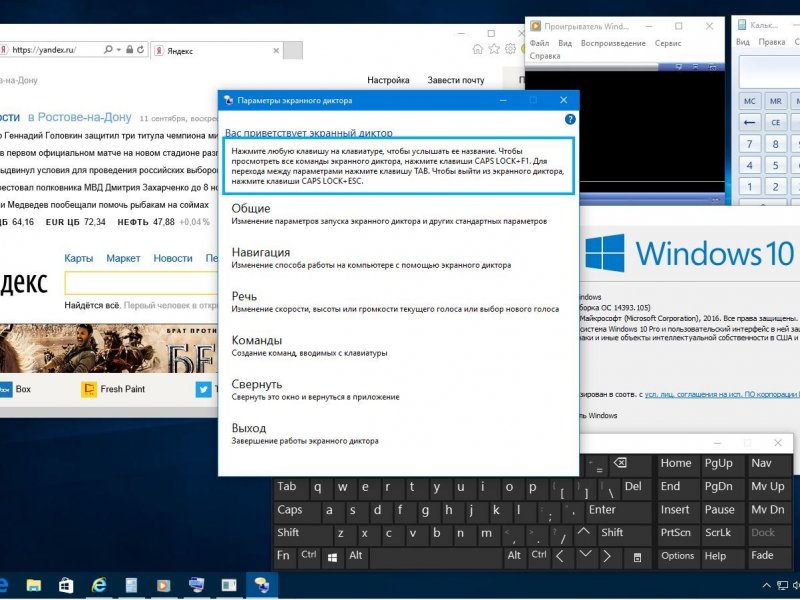Image resolution: width=800 pixels, height=600 pixels.
Task: Click the Ben-Hur movie banner advertisement
Action: [109, 348]
